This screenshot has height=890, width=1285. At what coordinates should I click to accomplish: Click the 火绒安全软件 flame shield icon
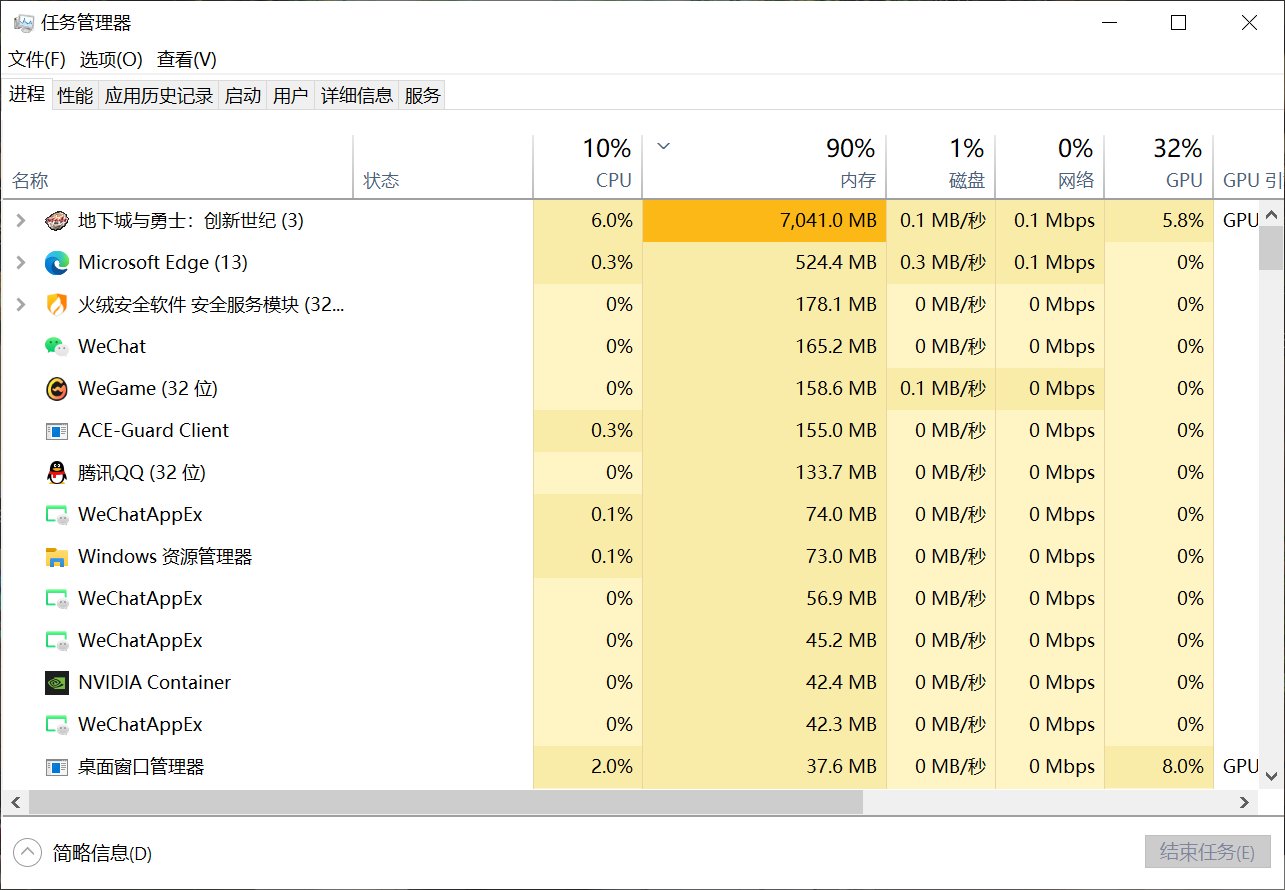click(x=57, y=305)
